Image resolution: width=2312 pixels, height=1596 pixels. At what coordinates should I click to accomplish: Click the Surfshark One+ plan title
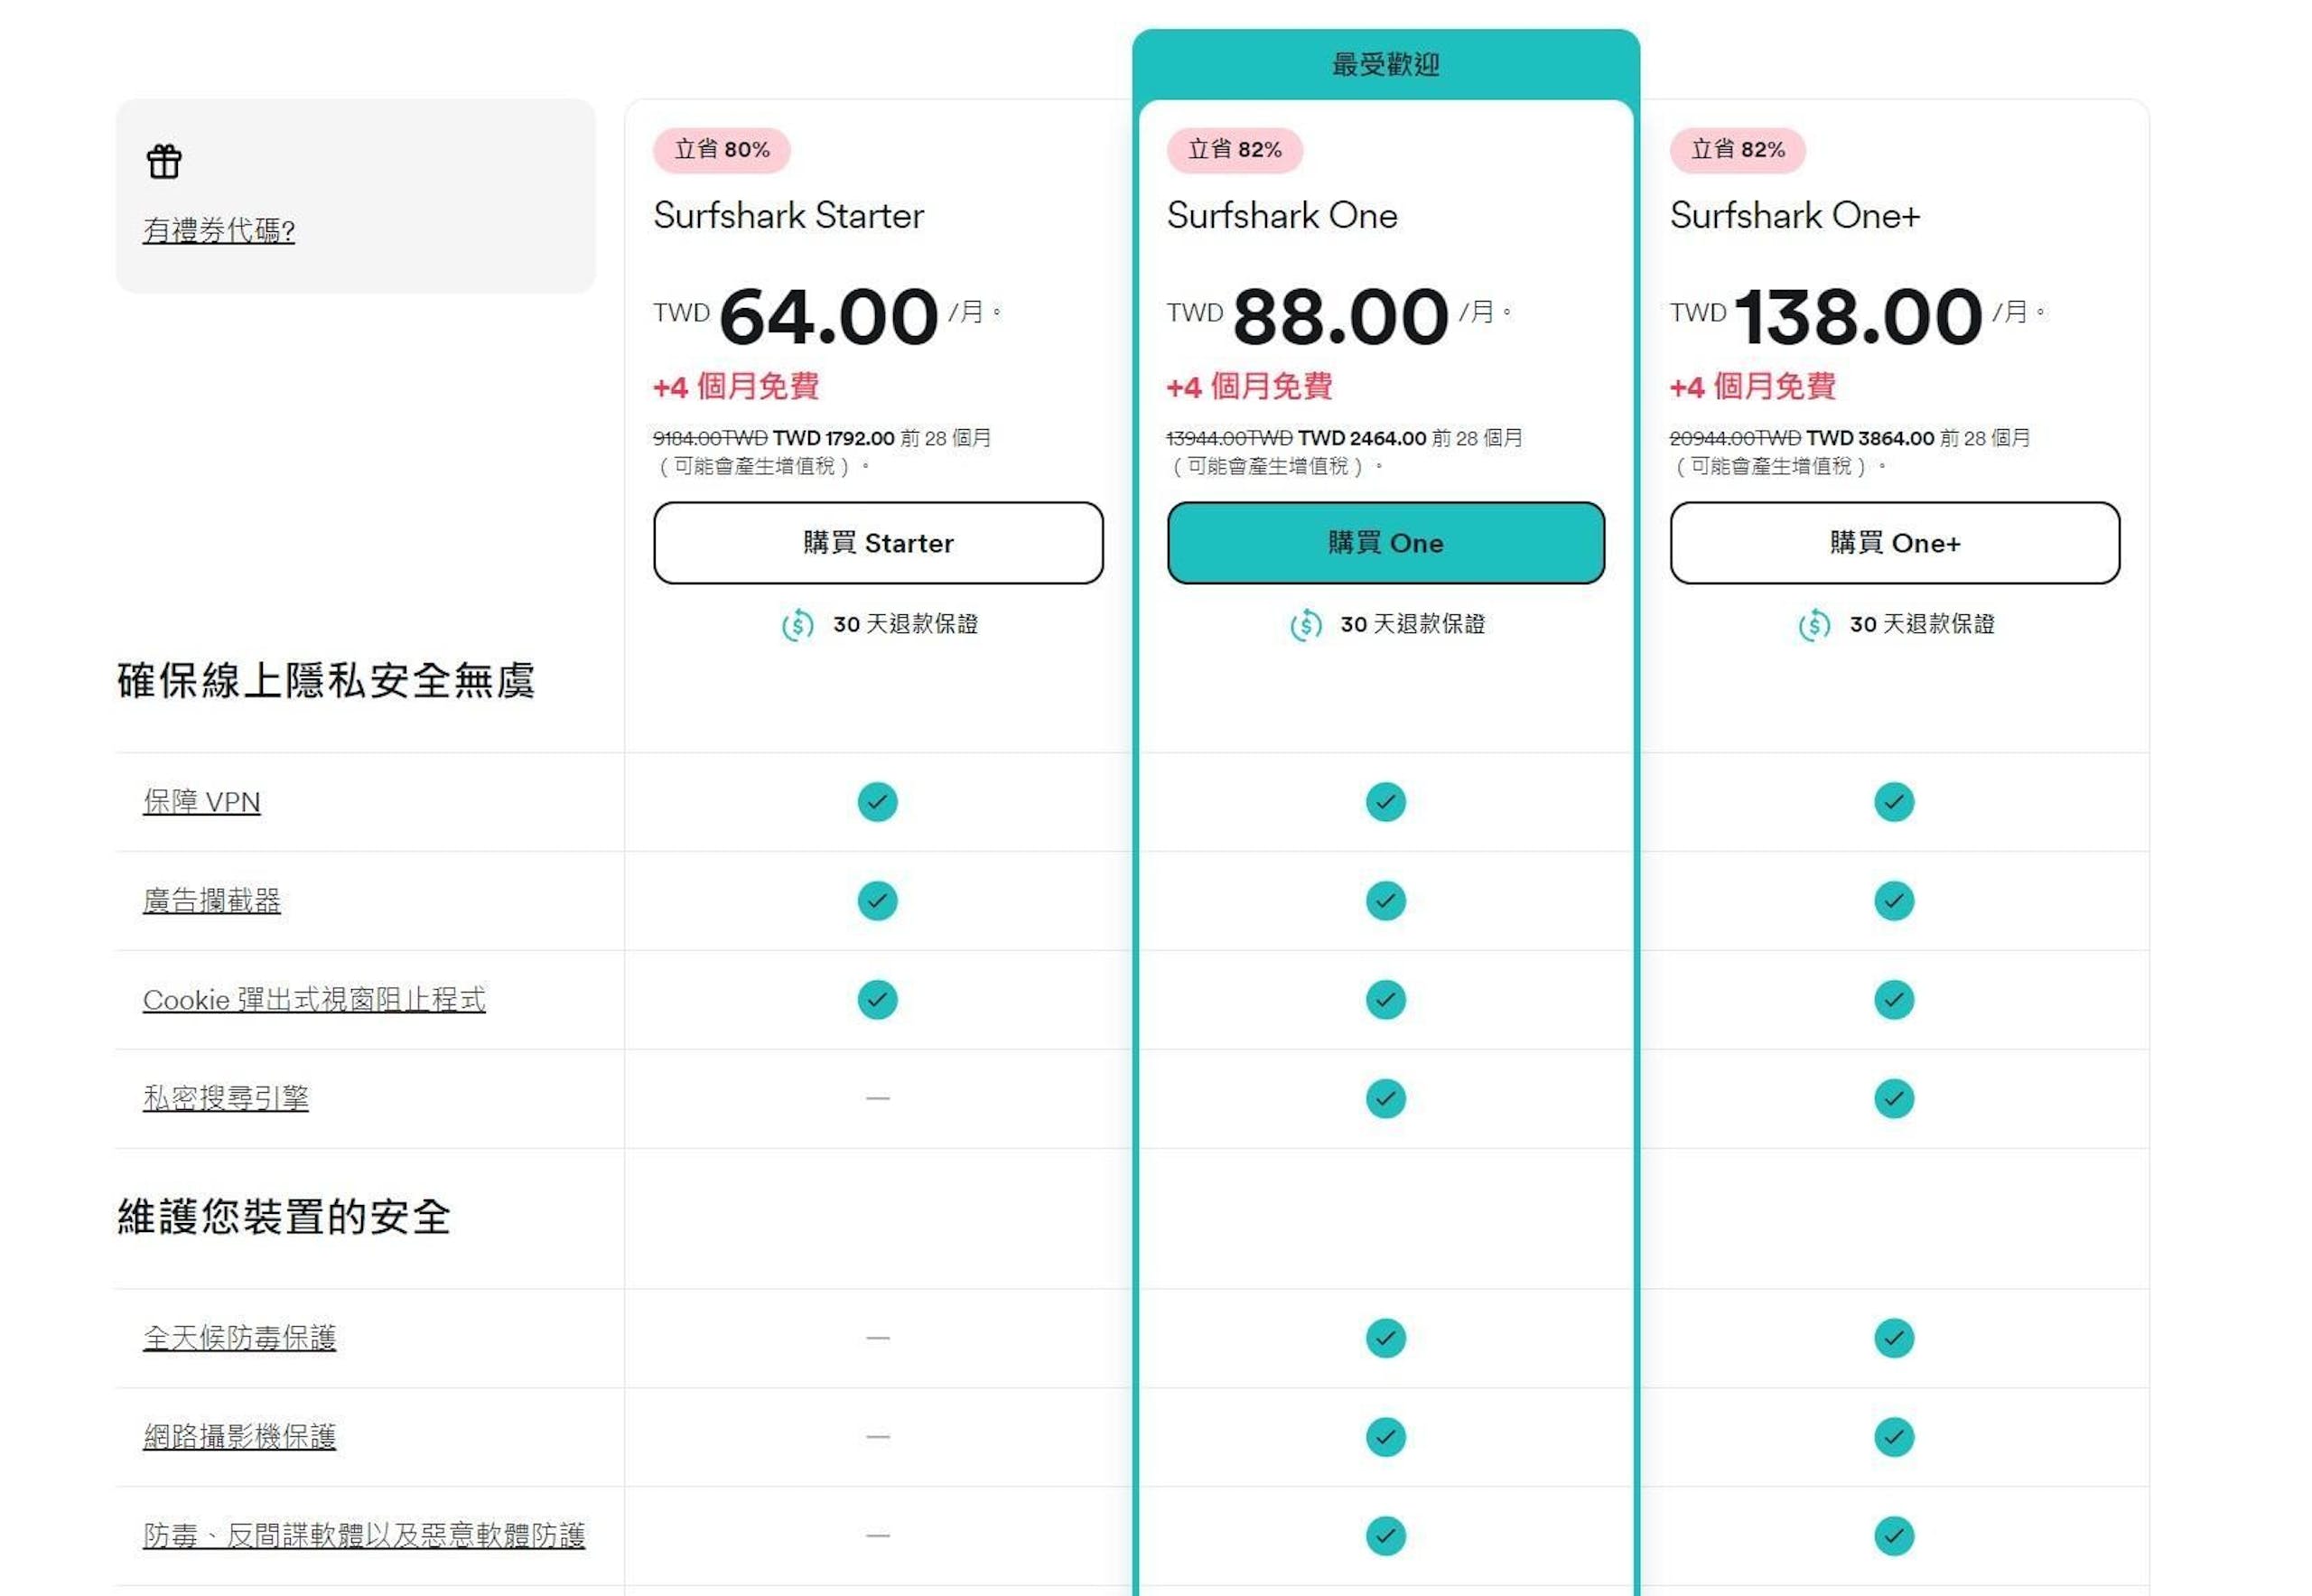pos(1795,216)
